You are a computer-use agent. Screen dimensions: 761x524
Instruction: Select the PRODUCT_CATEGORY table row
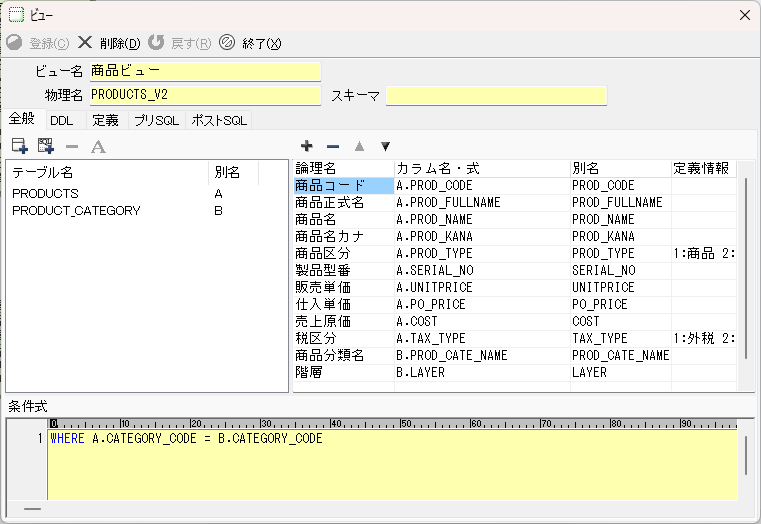tap(146, 211)
